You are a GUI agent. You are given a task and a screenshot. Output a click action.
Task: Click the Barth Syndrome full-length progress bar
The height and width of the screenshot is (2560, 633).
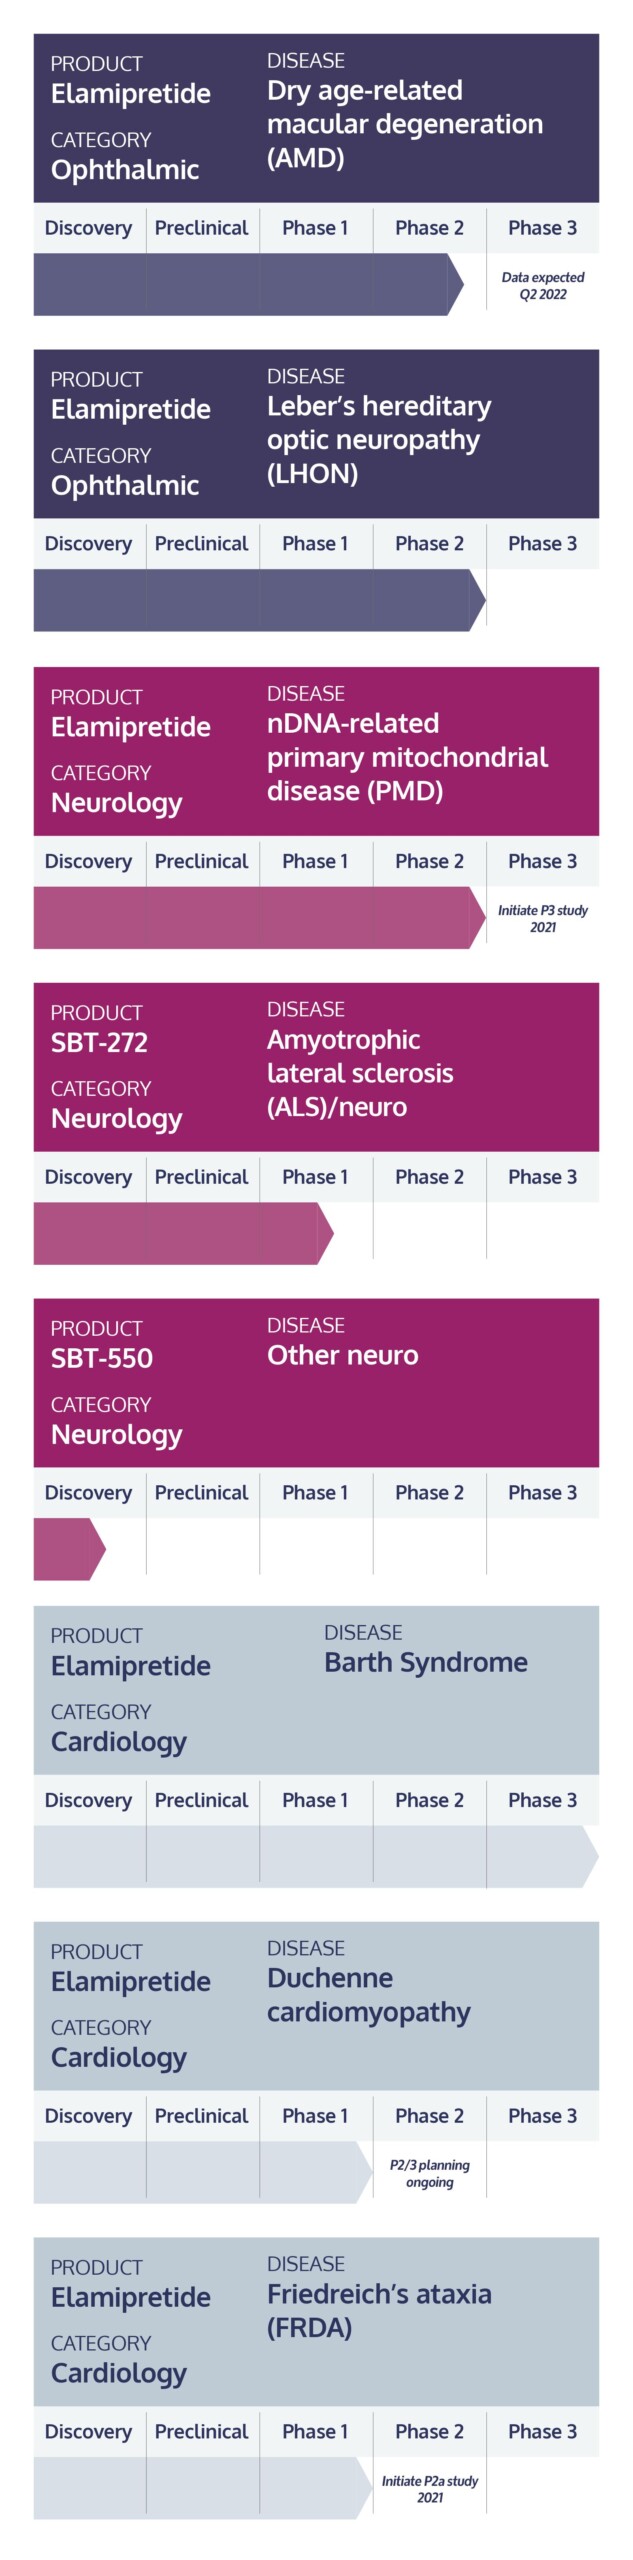316,1856
